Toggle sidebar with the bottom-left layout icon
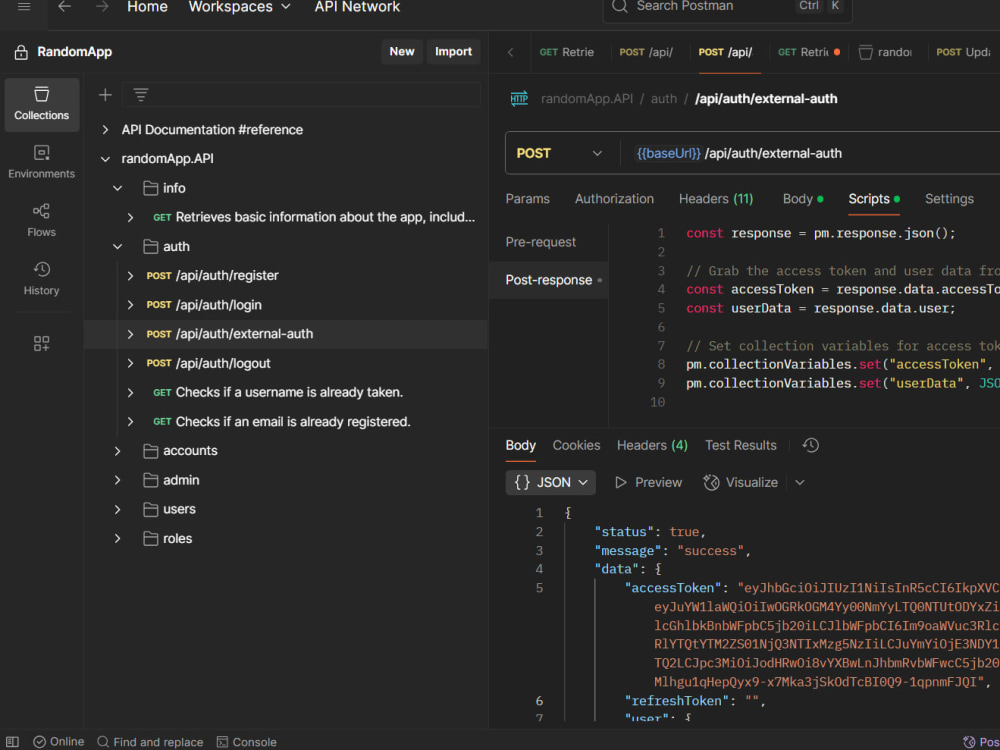1000x750 pixels. pyautogui.click(x=12, y=742)
